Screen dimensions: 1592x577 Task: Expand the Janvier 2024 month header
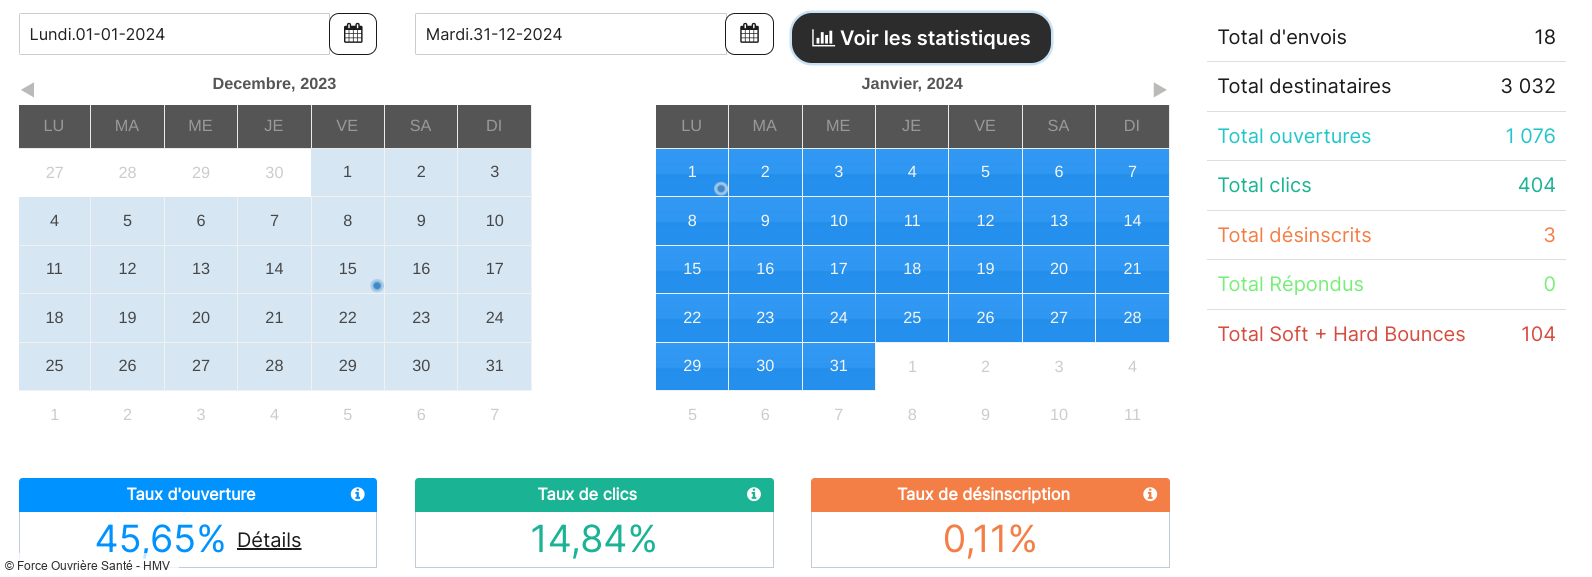click(911, 83)
